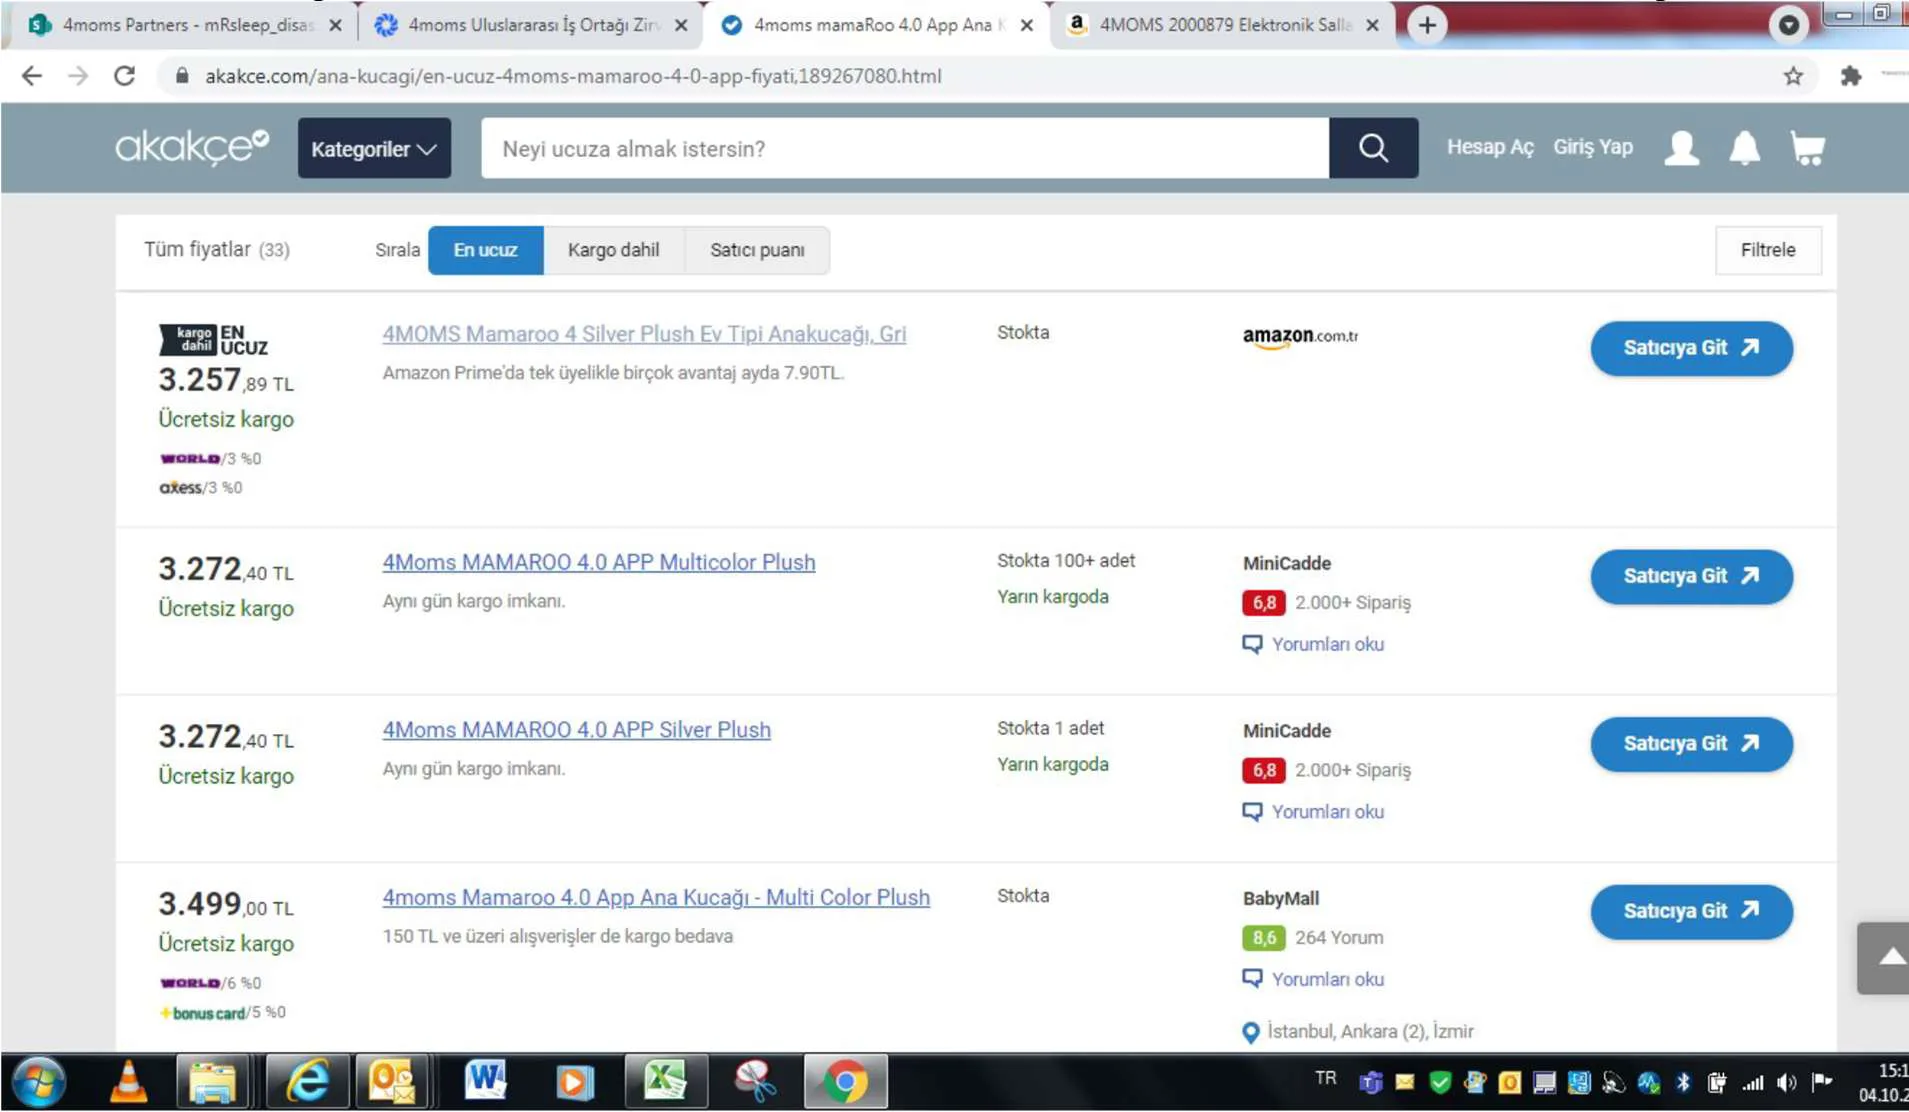
Task: Open the Windows Start menu
Action: pos(40,1082)
